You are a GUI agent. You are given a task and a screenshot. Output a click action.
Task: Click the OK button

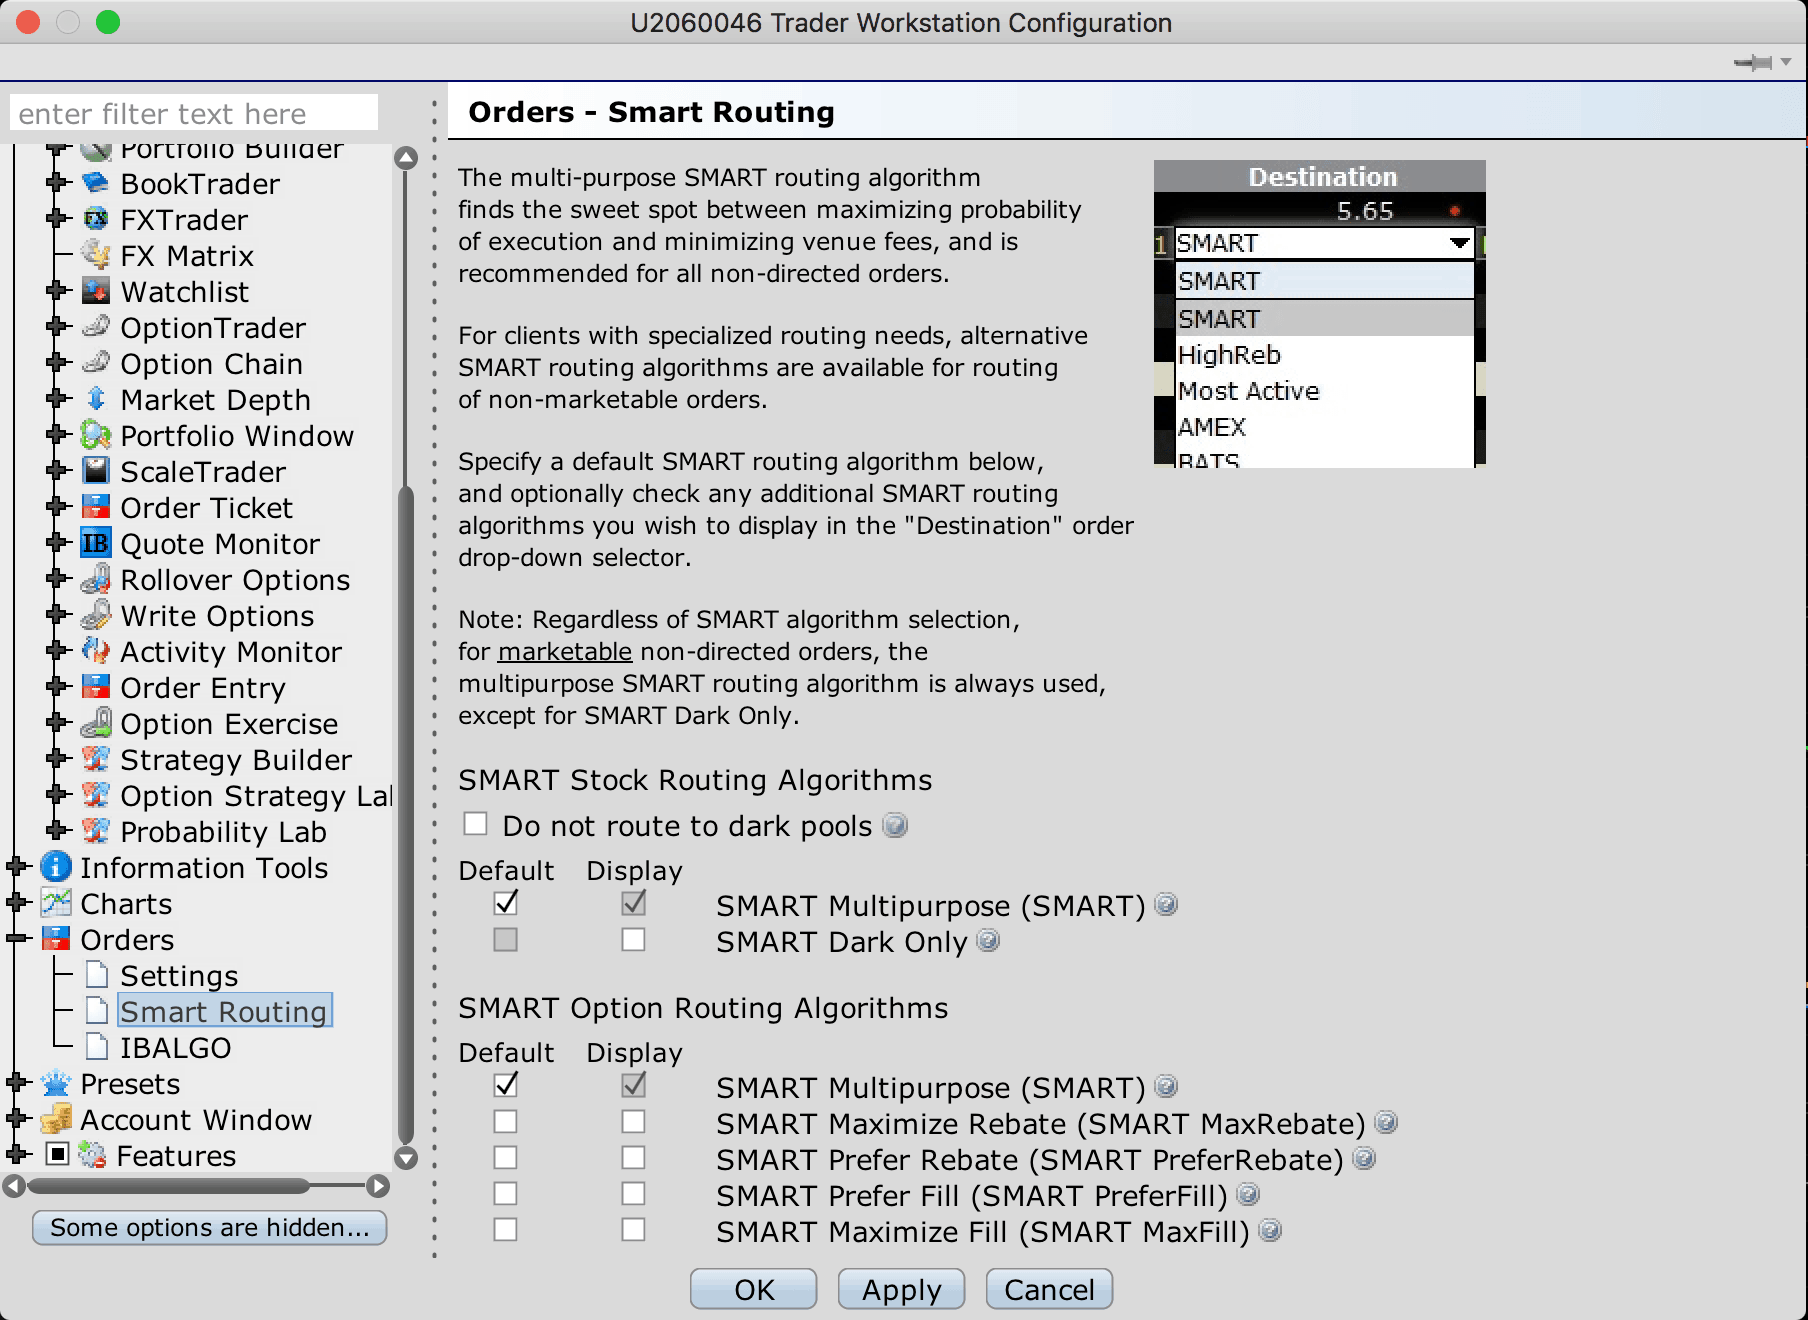(754, 1289)
